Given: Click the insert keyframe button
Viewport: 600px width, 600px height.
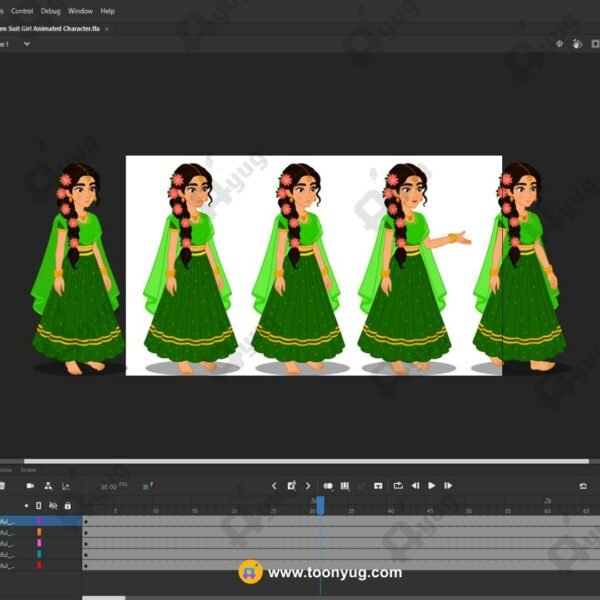Looking at the screenshot, I should coord(291,485).
